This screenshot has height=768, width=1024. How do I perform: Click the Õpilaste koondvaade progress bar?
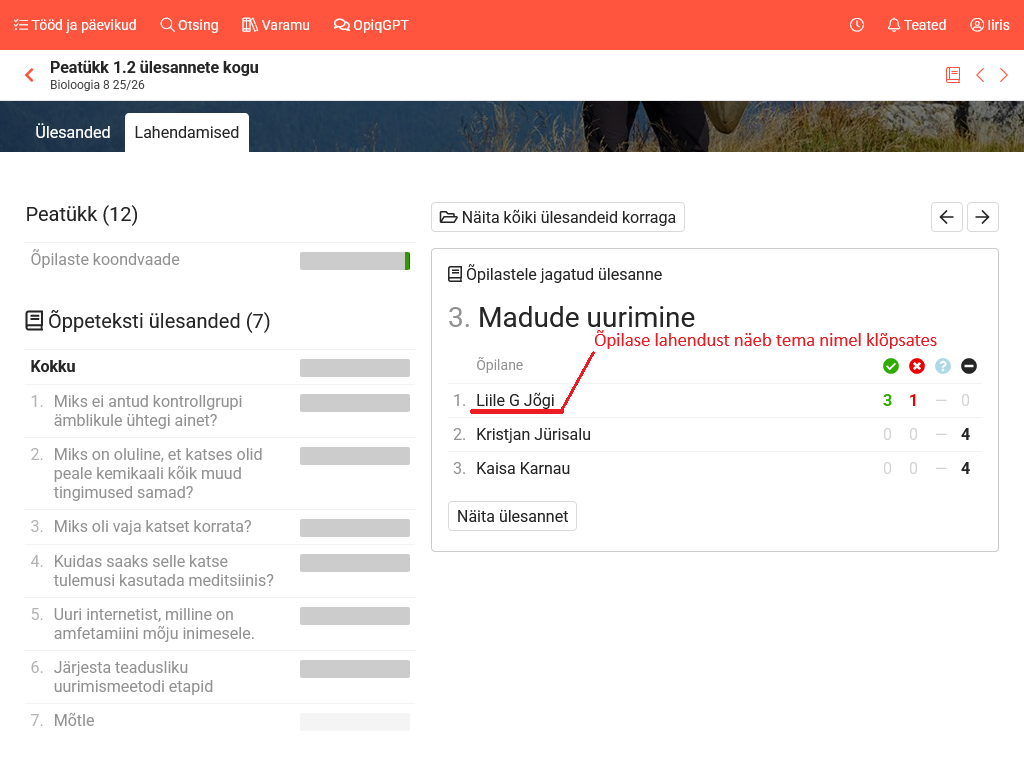(355, 261)
